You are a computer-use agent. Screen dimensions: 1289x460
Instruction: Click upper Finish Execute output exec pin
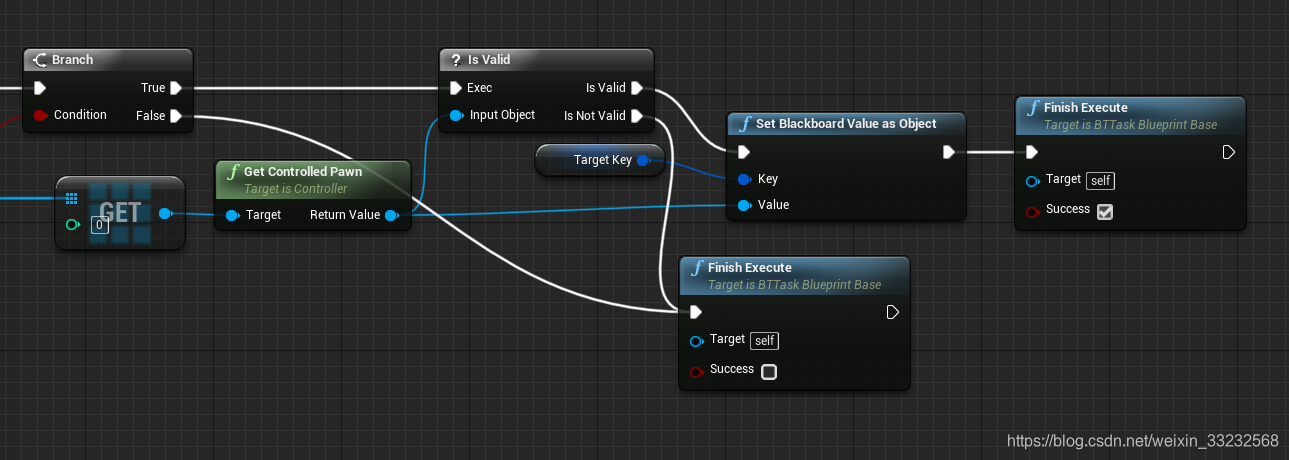[x=1229, y=152]
